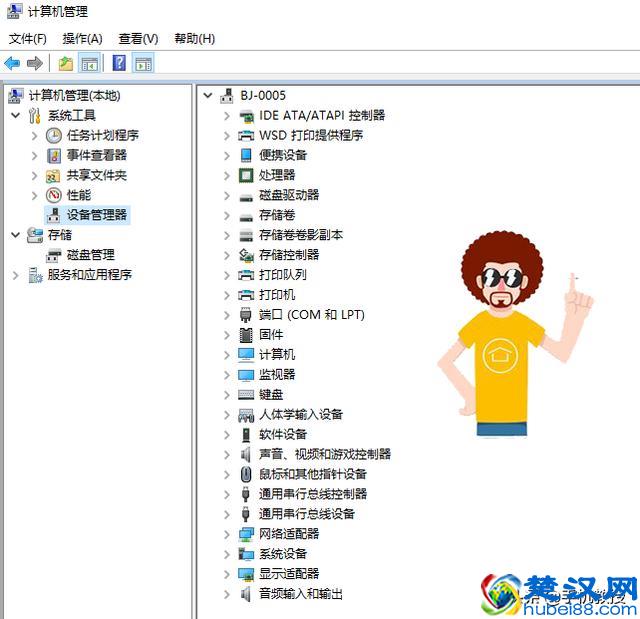
Task: Select 磁盘管理 under 存储
Action: pos(91,255)
